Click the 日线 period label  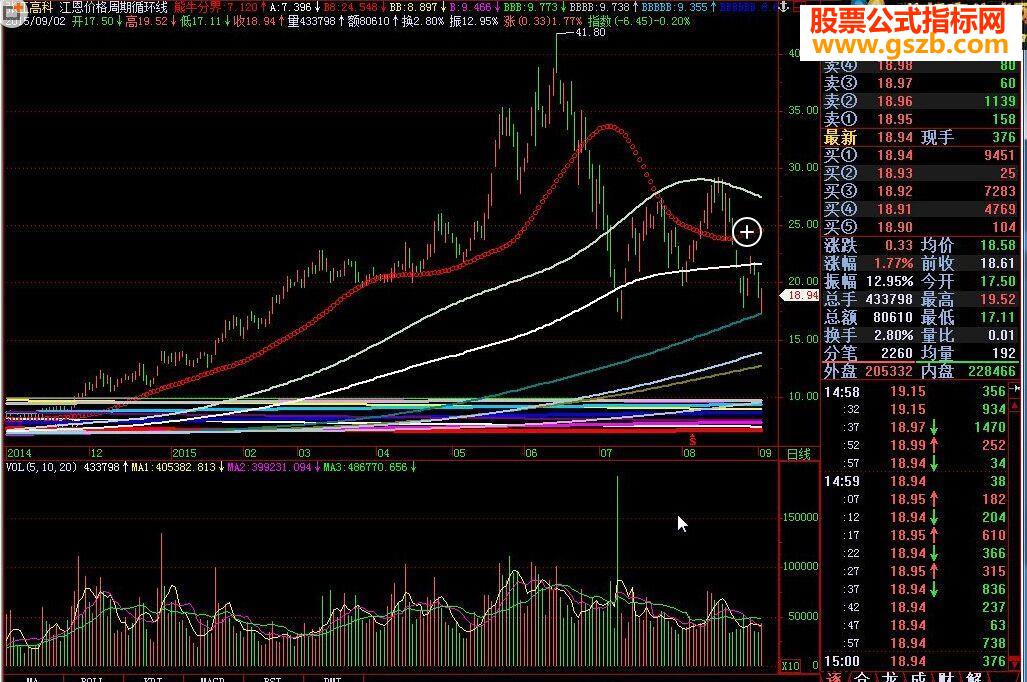[798, 453]
